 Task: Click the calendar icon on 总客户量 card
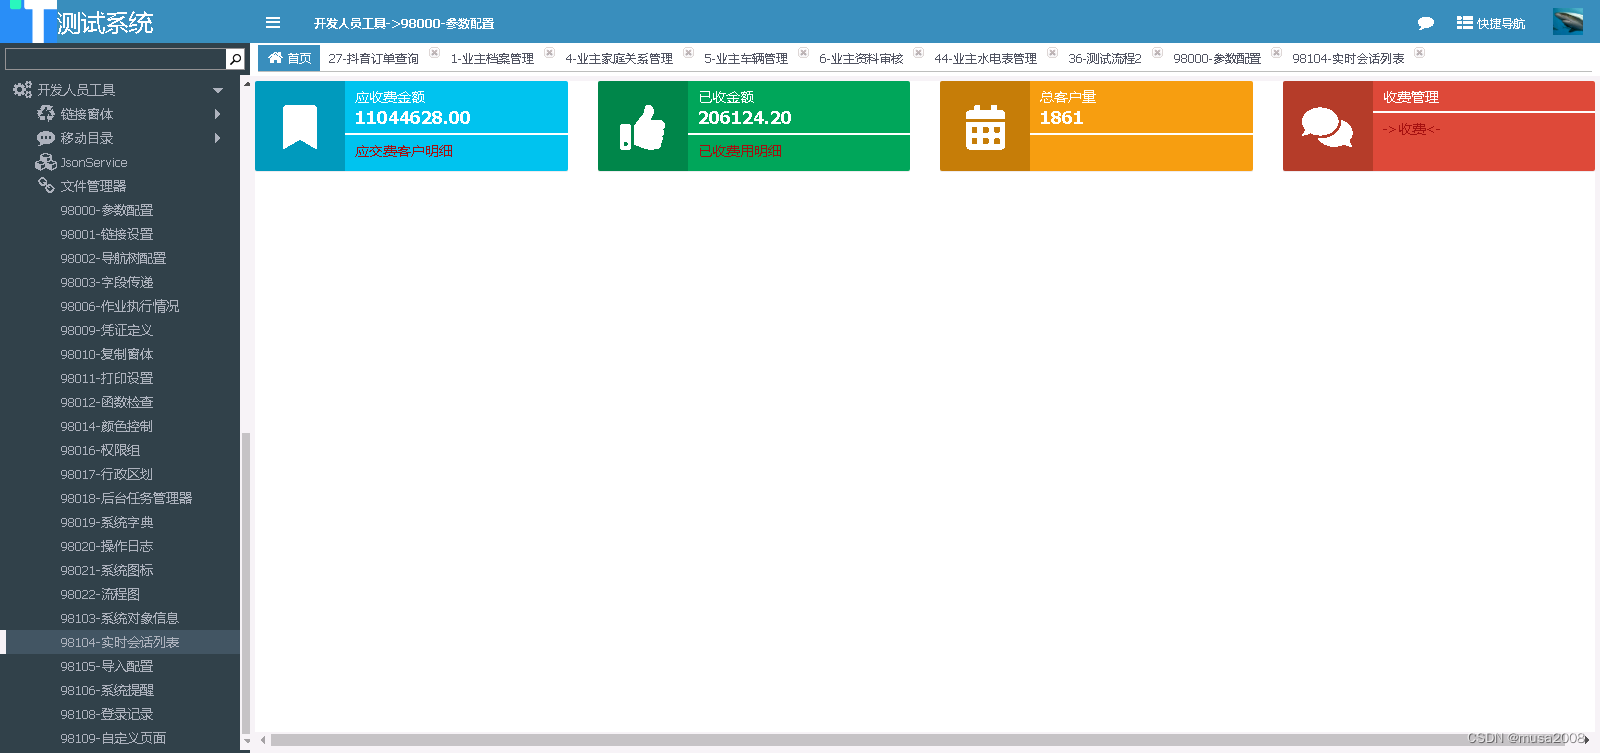click(985, 127)
